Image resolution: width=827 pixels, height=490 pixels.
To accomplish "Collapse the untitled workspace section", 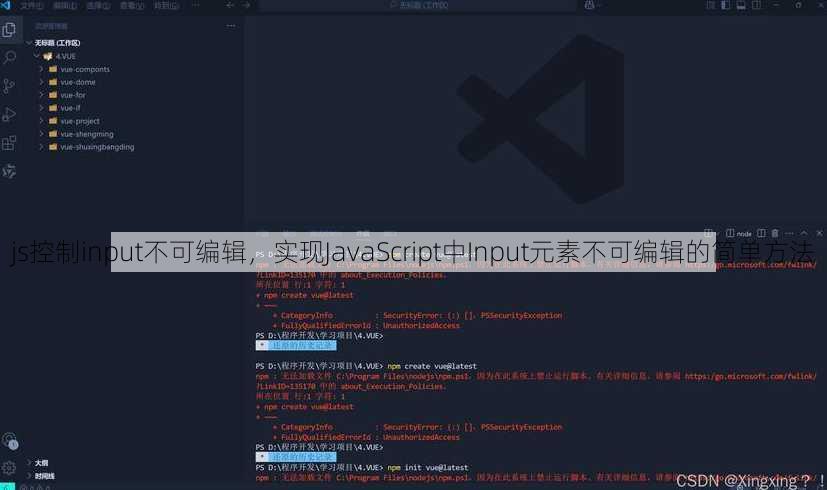I will point(29,43).
